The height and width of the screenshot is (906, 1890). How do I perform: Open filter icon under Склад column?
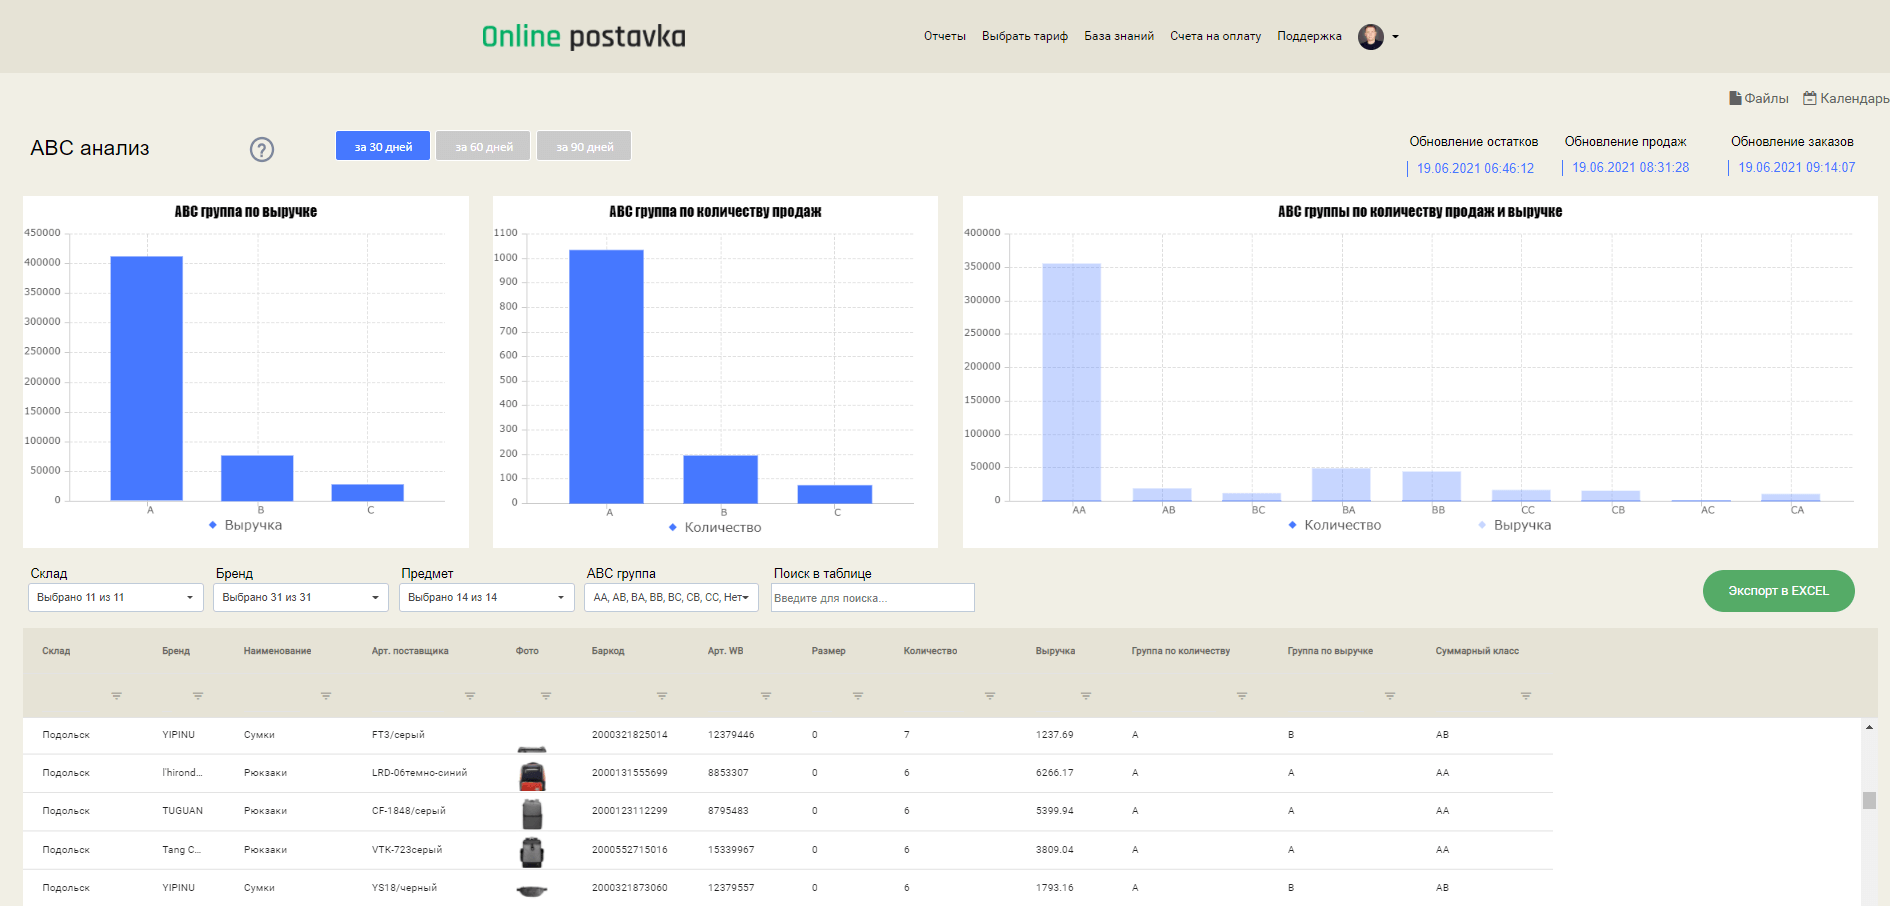pos(116,696)
